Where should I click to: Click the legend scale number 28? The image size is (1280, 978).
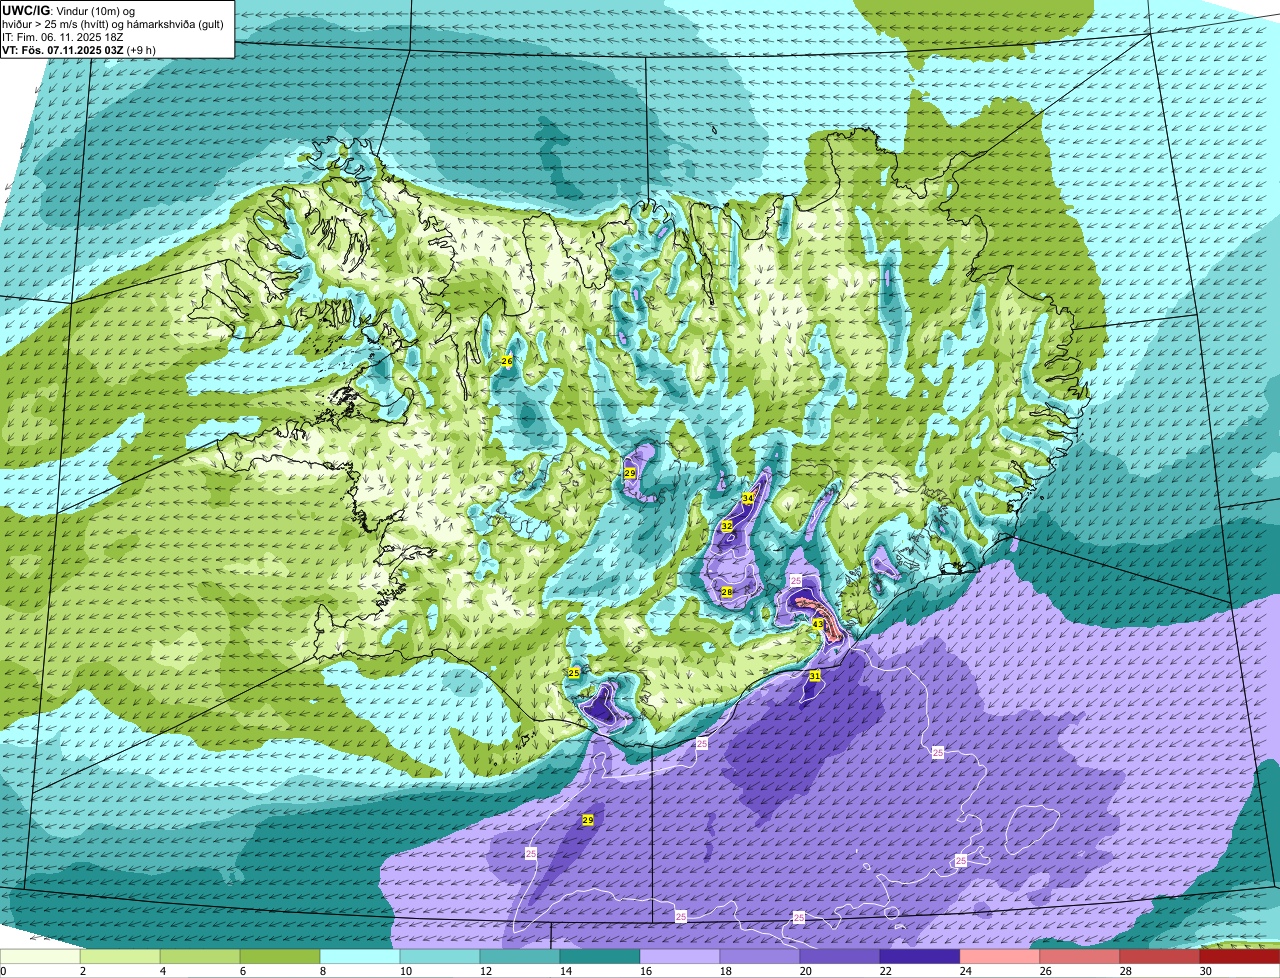tap(1125, 971)
